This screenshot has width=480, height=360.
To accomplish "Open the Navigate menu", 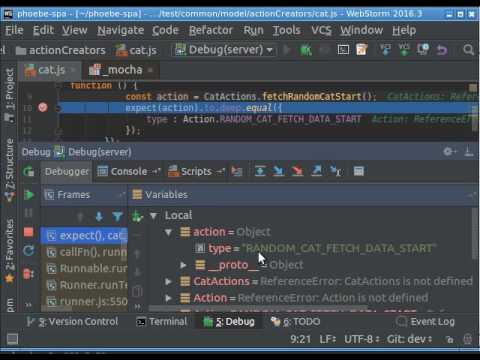I will coord(121,30).
